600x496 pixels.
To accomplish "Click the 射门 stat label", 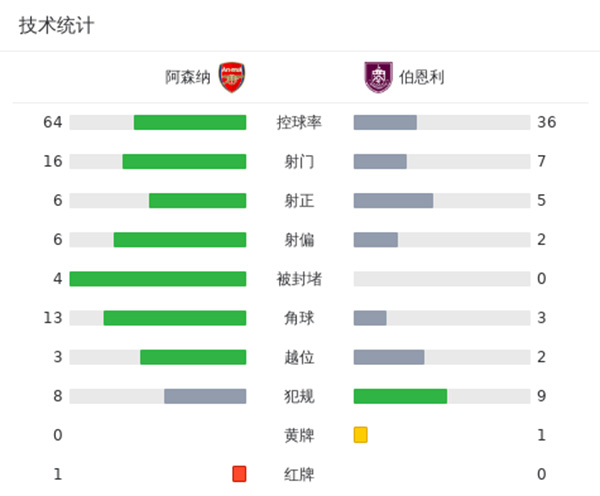I will click(299, 162).
